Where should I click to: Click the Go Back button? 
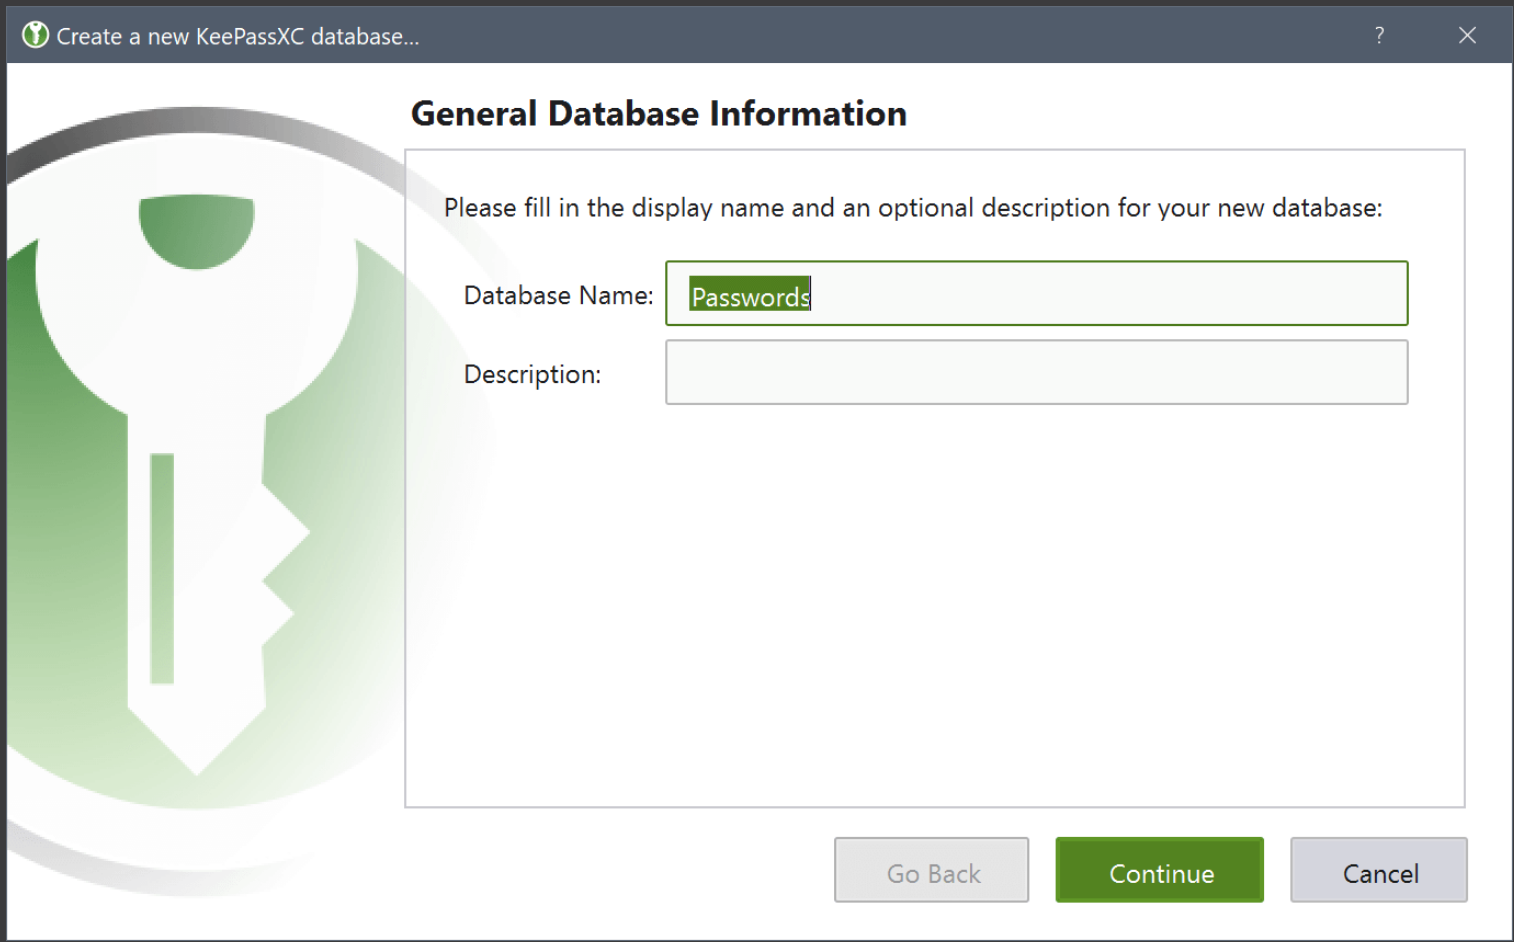click(x=931, y=871)
